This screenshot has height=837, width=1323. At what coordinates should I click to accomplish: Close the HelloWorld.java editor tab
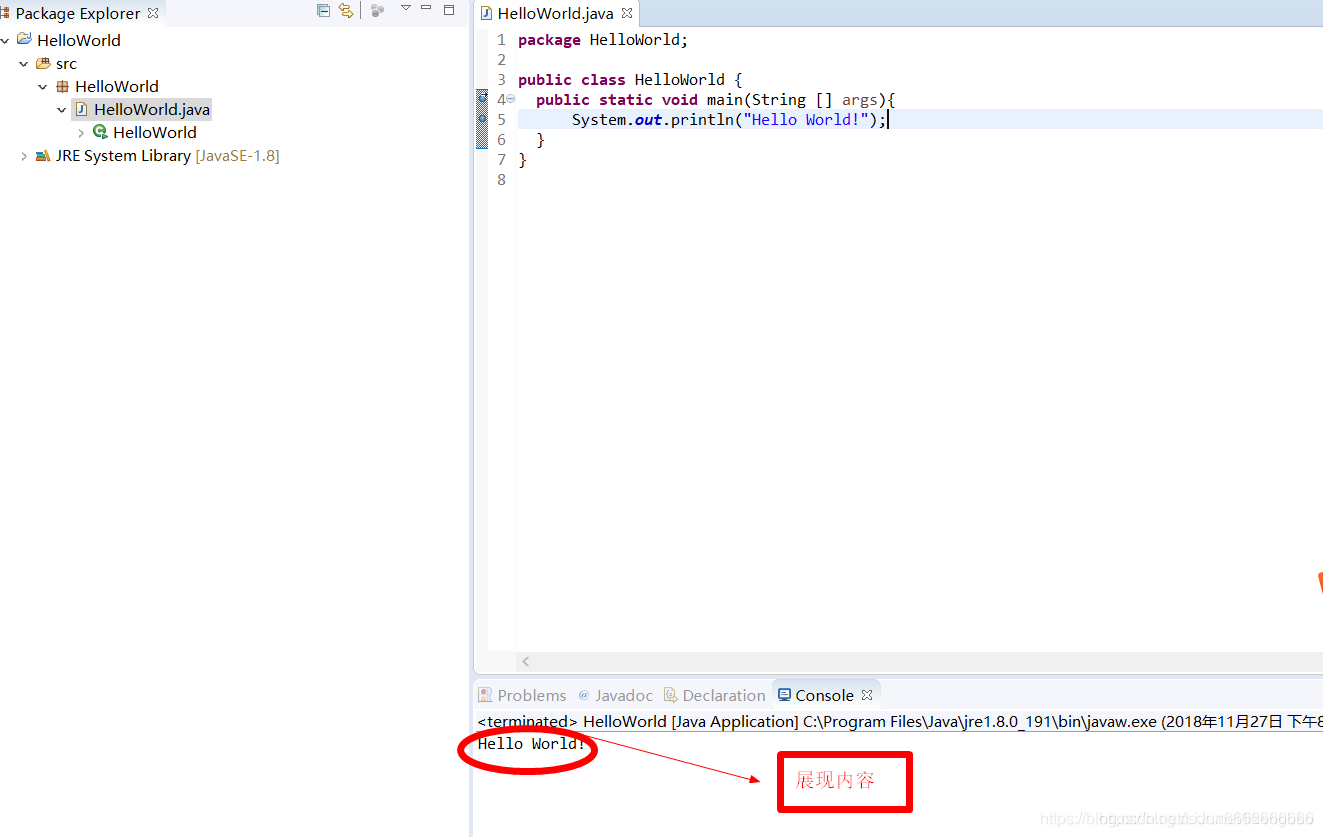click(627, 14)
